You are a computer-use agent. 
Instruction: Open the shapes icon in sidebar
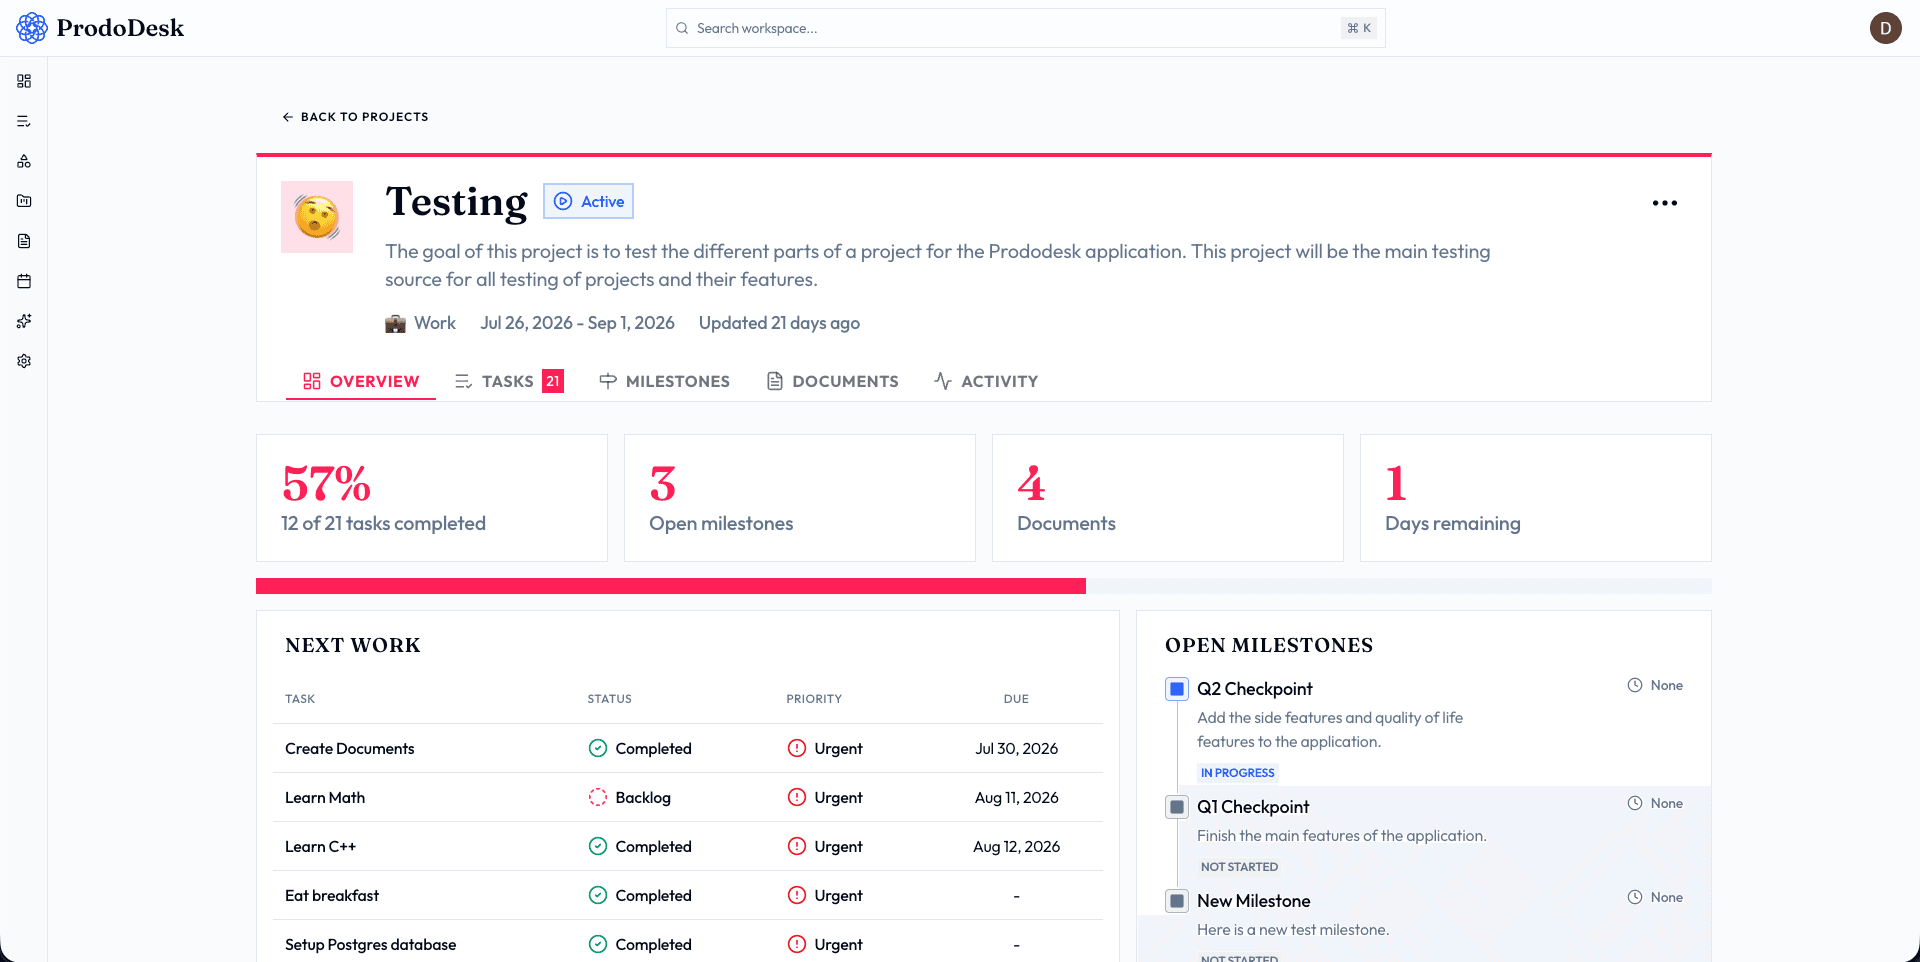pyautogui.click(x=24, y=161)
